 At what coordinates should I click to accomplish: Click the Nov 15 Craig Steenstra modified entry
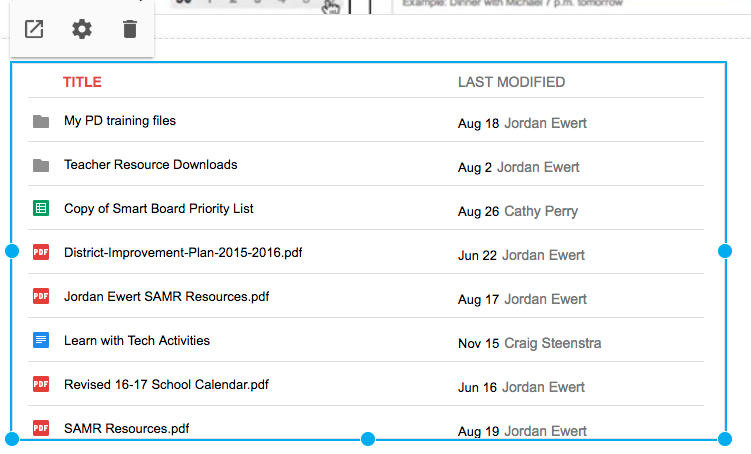click(x=529, y=344)
